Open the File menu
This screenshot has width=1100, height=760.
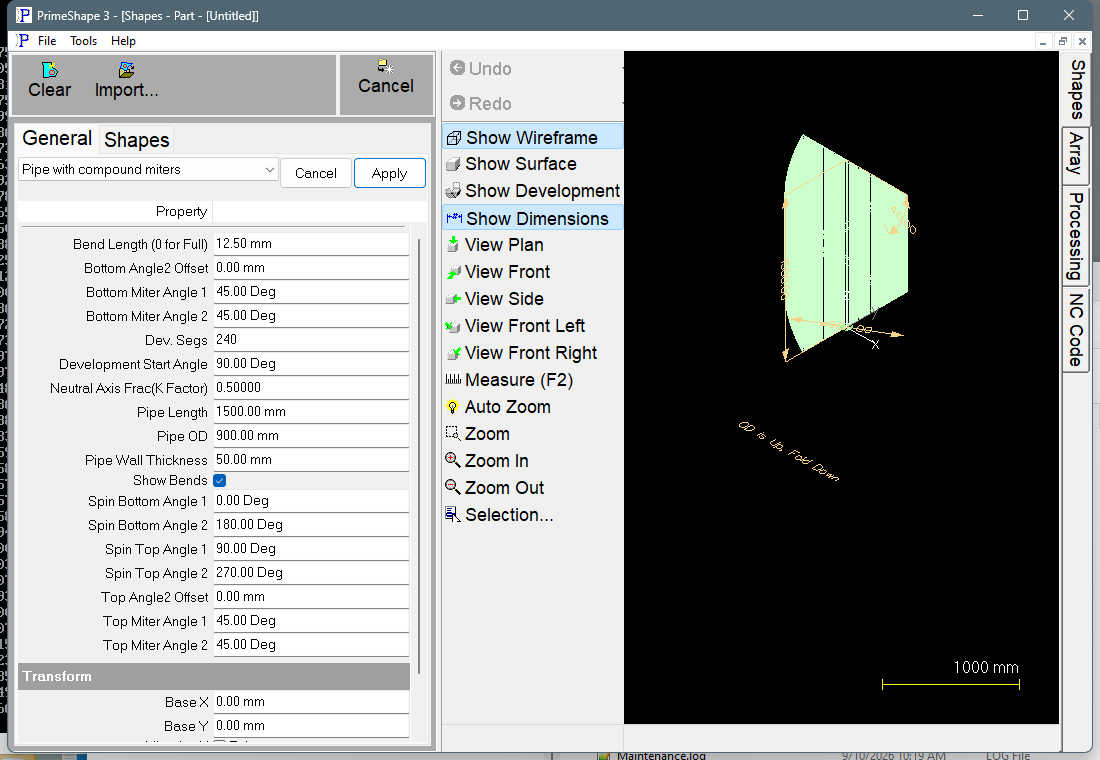click(47, 41)
